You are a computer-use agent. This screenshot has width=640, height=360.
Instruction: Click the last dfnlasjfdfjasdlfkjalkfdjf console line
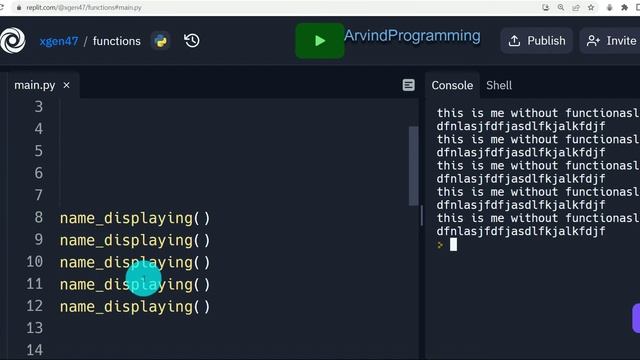pyautogui.click(x=521, y=231)
